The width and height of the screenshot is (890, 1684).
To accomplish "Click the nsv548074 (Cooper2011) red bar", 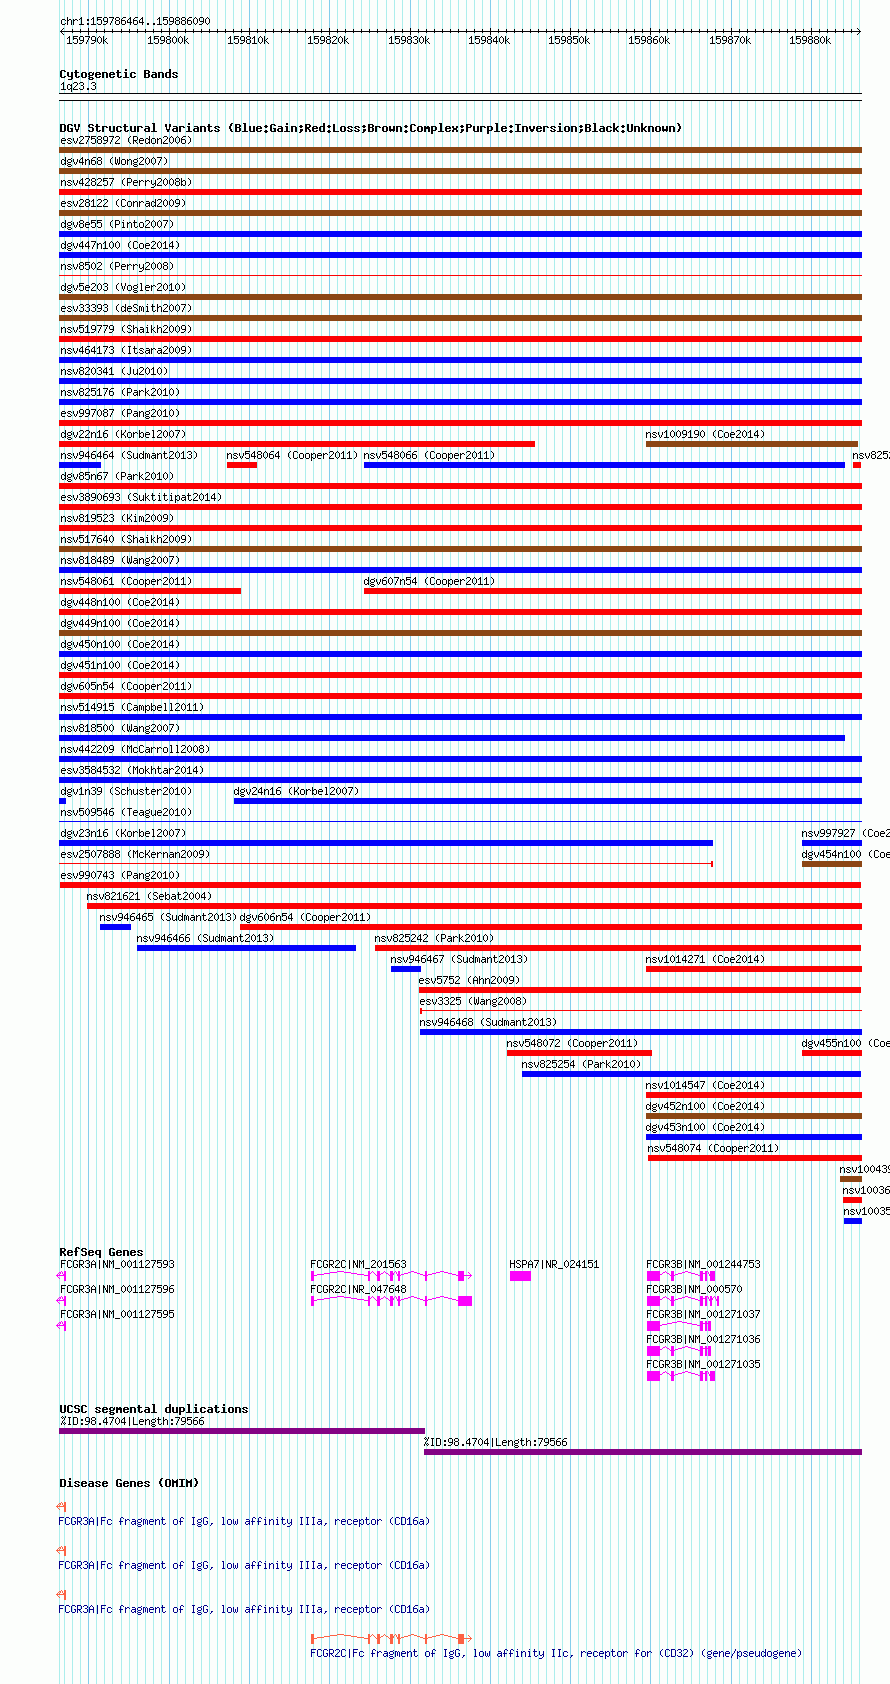I will coord(755,1158).
